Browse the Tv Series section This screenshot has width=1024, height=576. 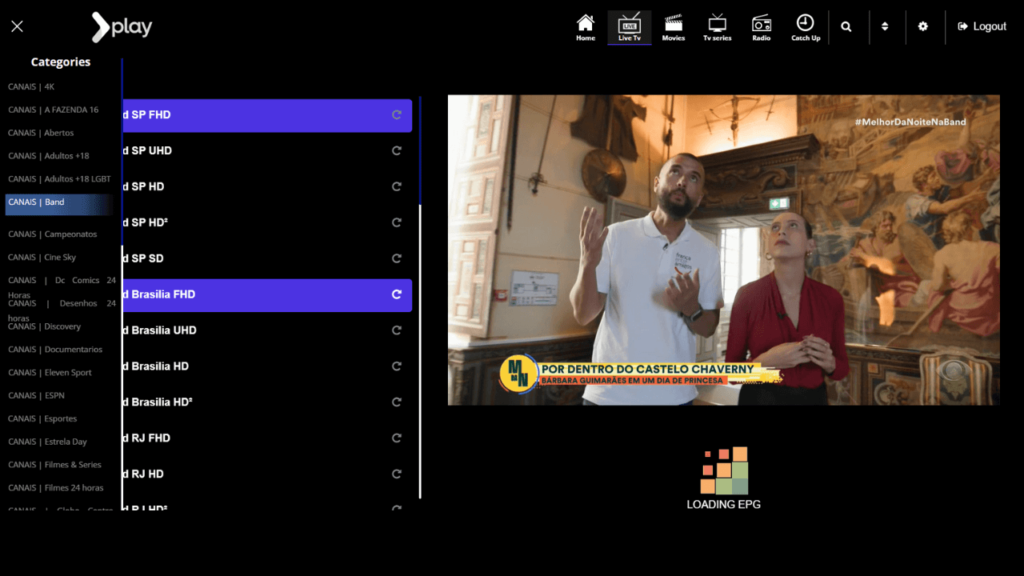717,26
